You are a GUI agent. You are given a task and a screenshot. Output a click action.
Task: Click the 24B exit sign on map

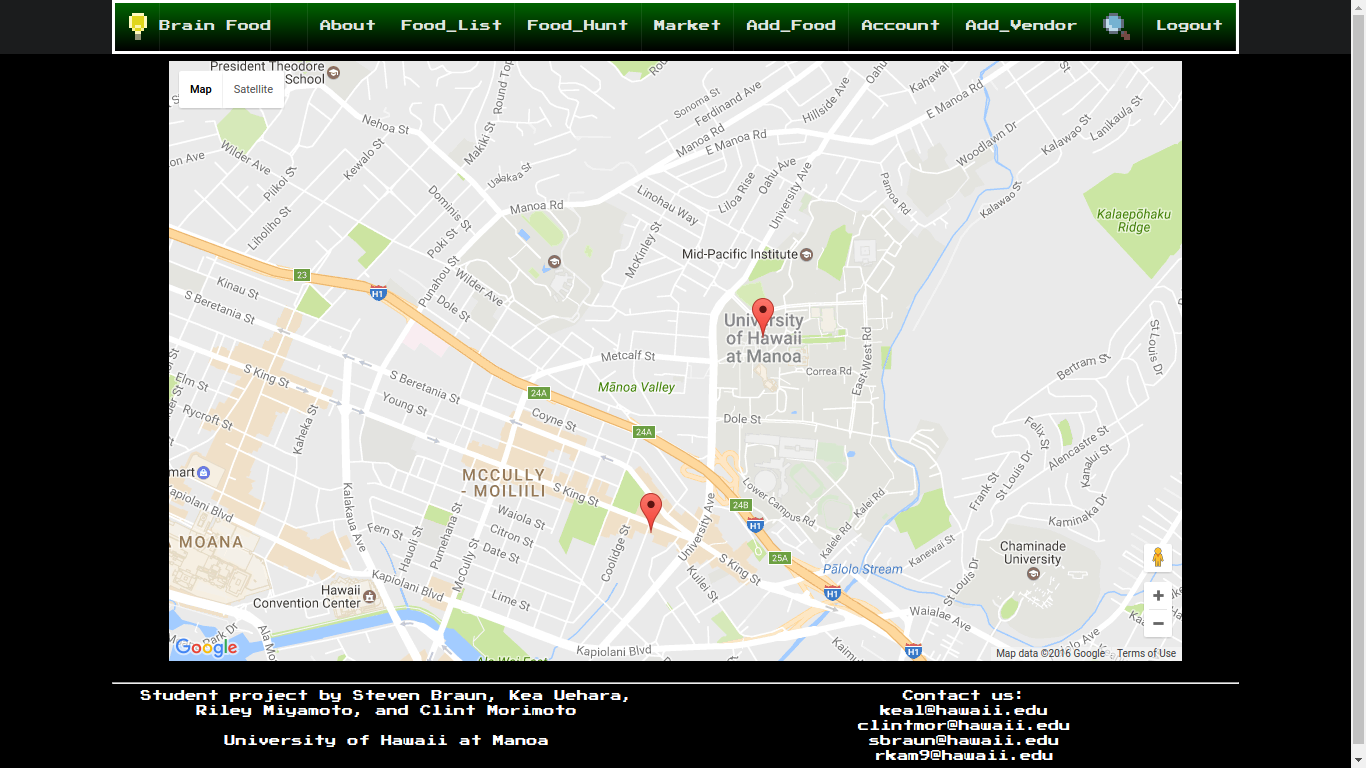pos(741,505)
